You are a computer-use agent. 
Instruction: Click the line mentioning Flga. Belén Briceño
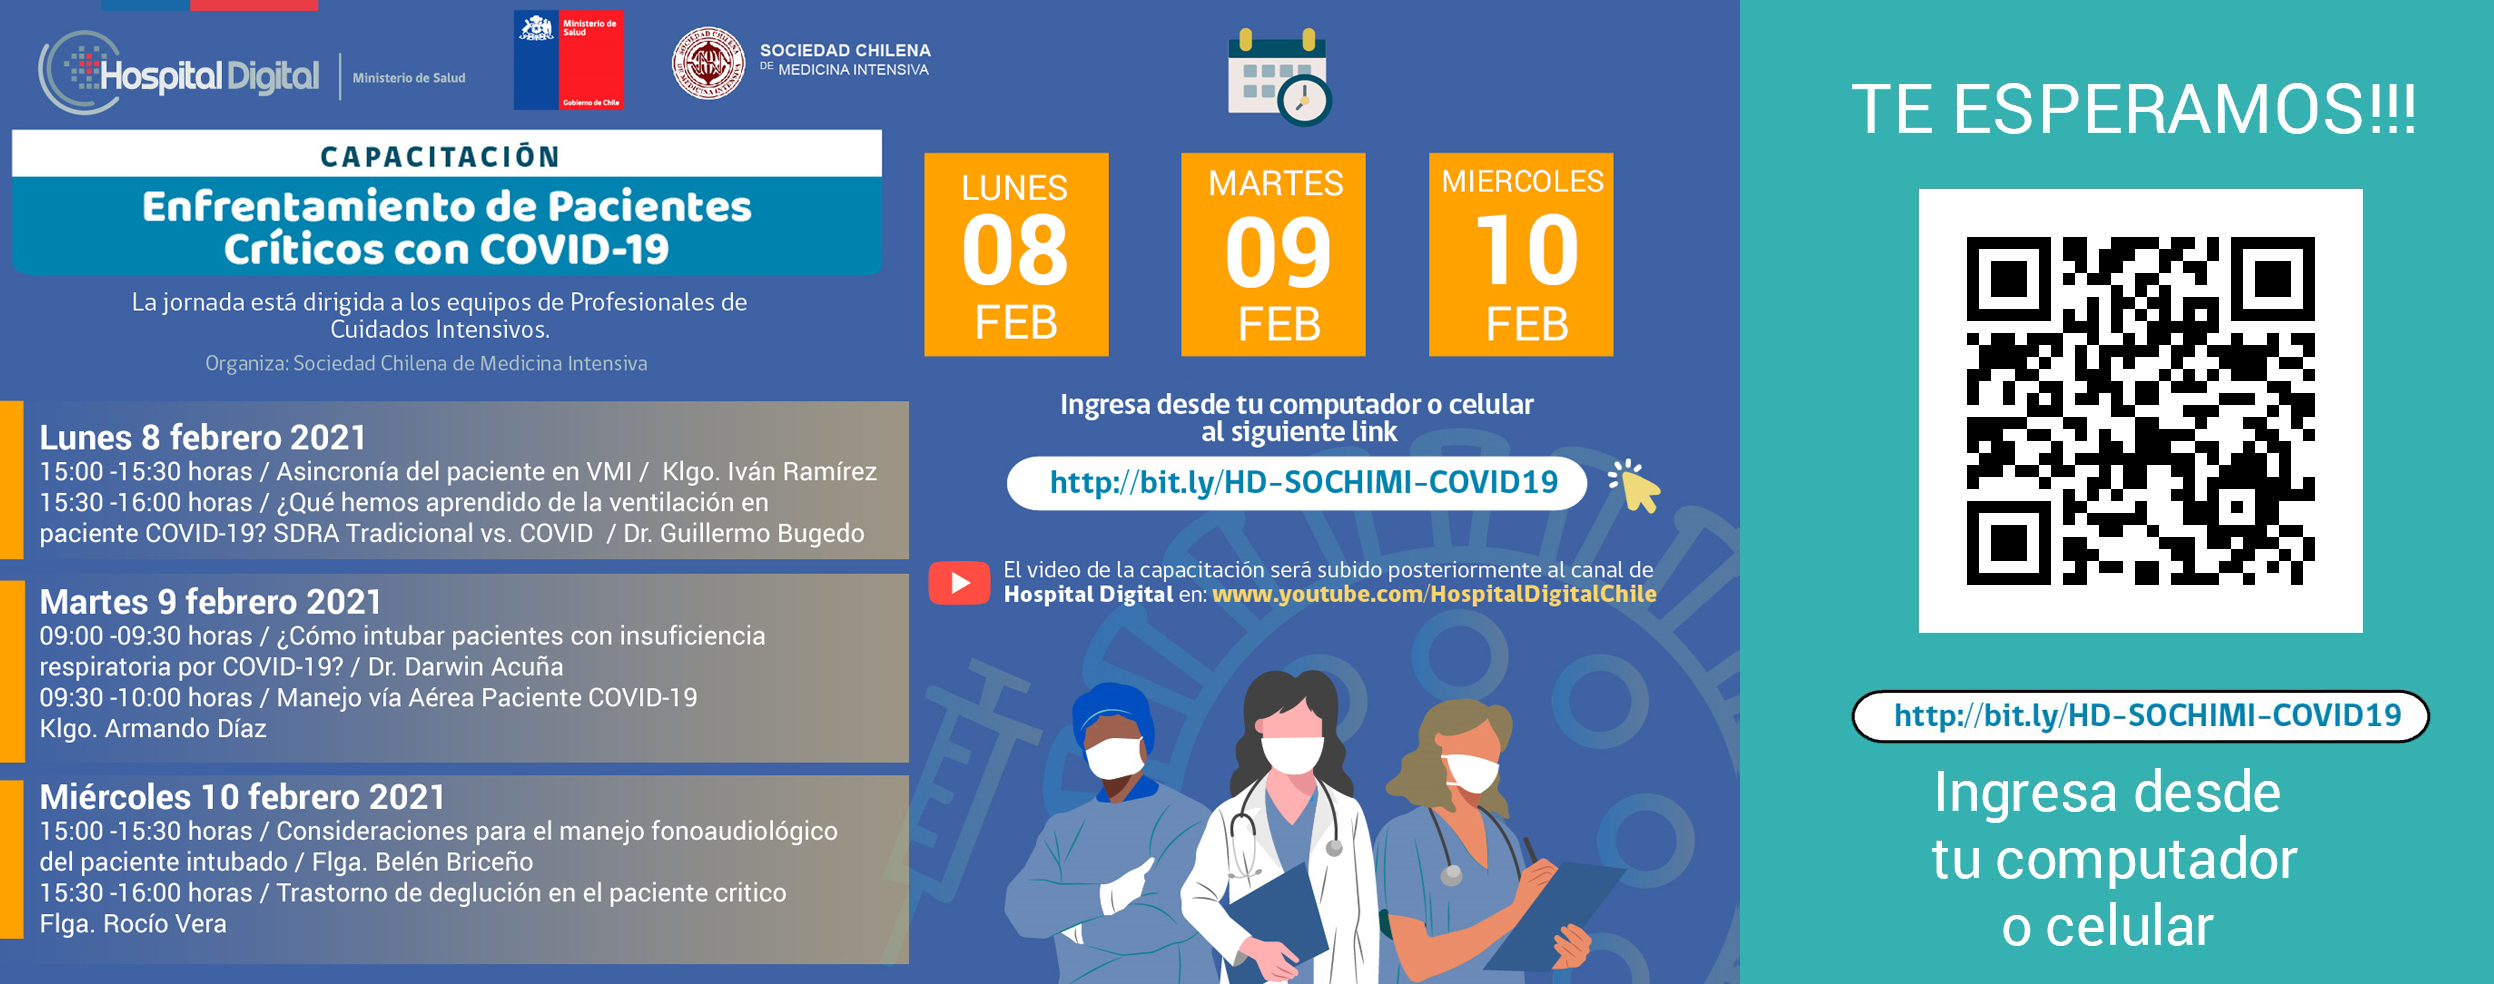coord(286,861)
